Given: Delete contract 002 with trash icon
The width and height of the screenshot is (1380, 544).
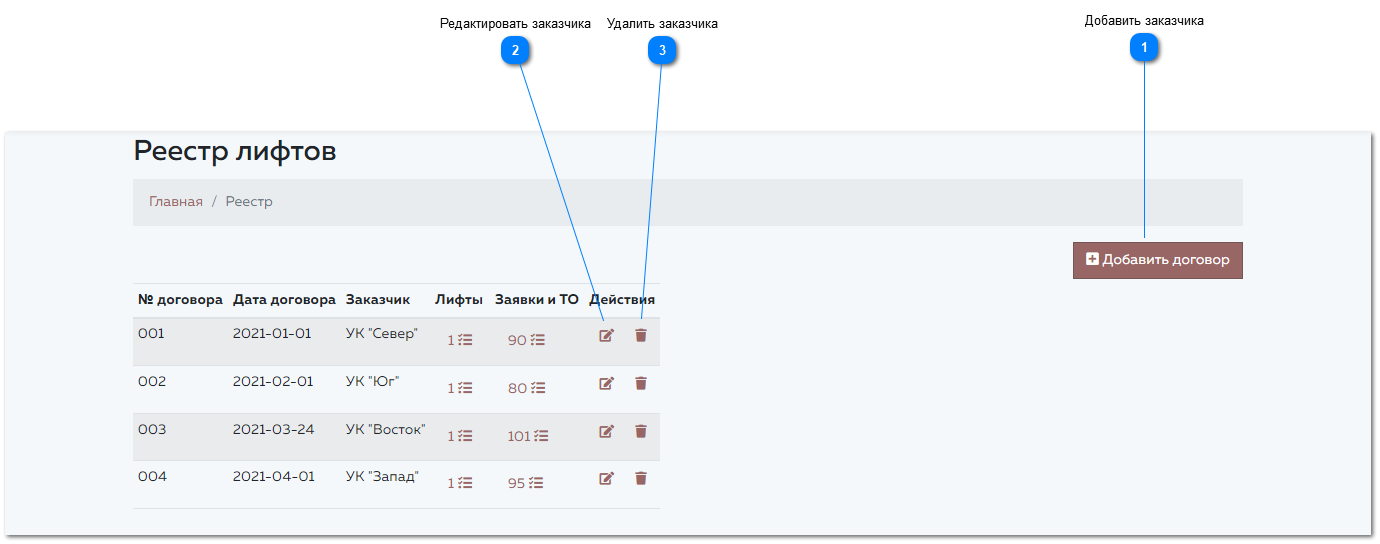Looking at the screenshot, I should [641, 383].
